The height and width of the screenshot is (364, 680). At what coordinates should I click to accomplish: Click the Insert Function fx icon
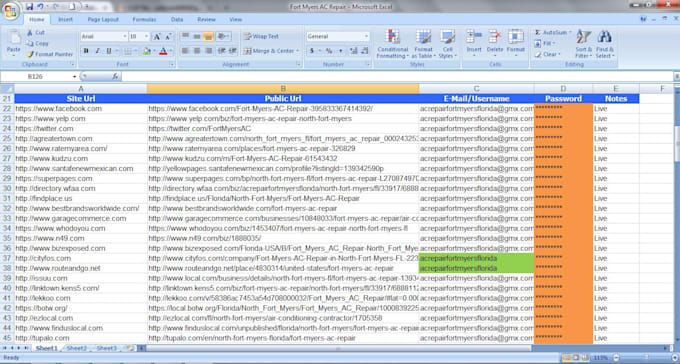115,76
